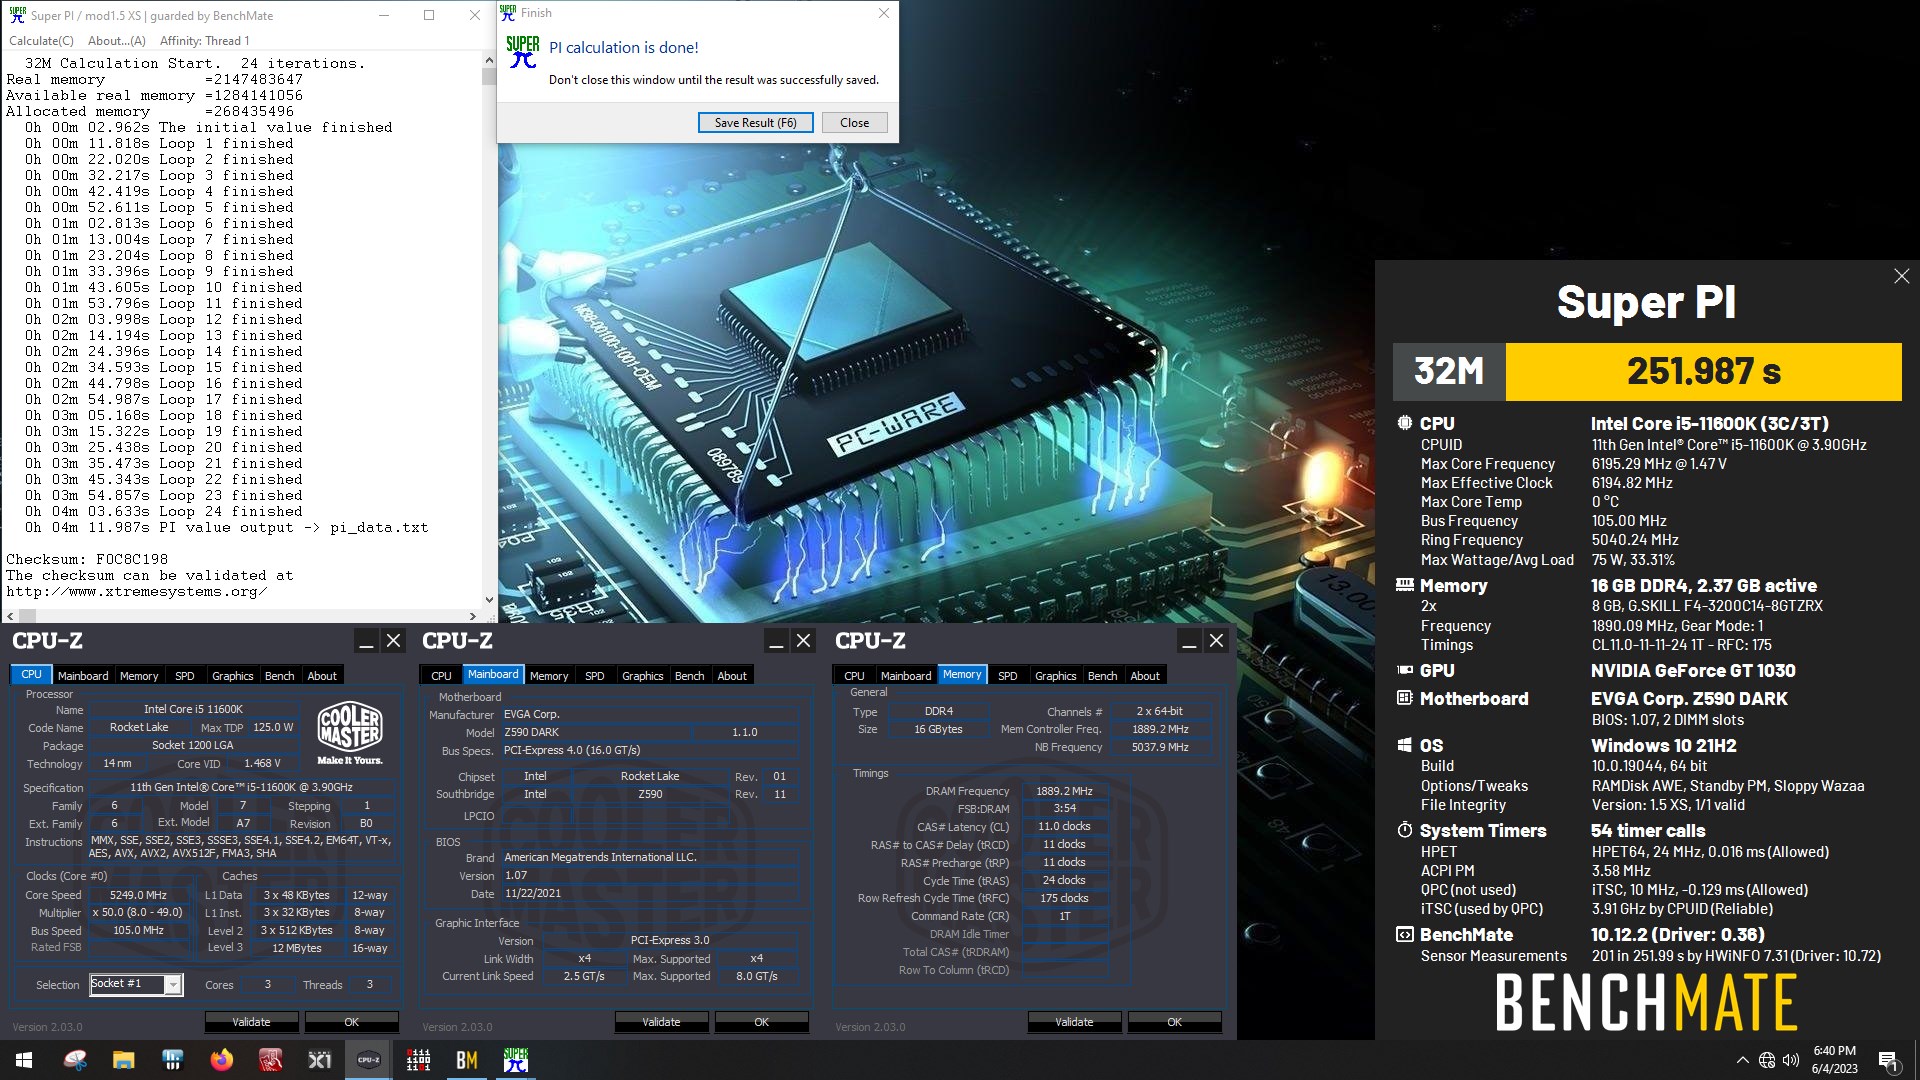Click the X1 taskbar application icon
Screen dimensions: 1920x1080
(x=319, y=1060)
